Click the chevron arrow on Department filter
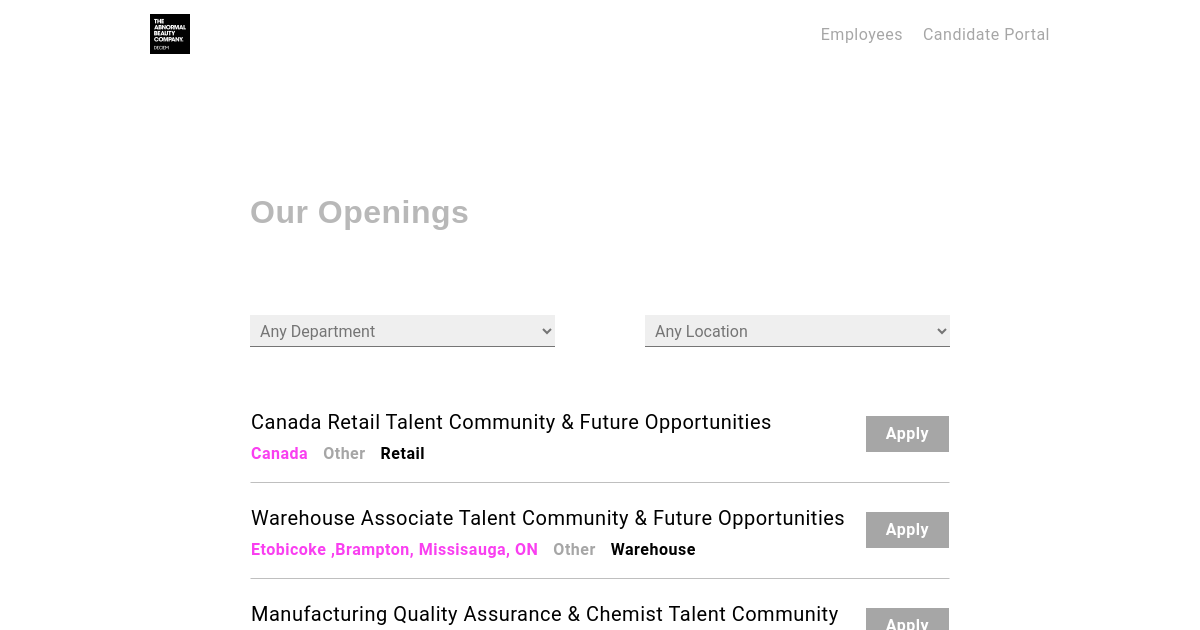The height and width of the screenshot is (630, 1200). coord(546,331)
